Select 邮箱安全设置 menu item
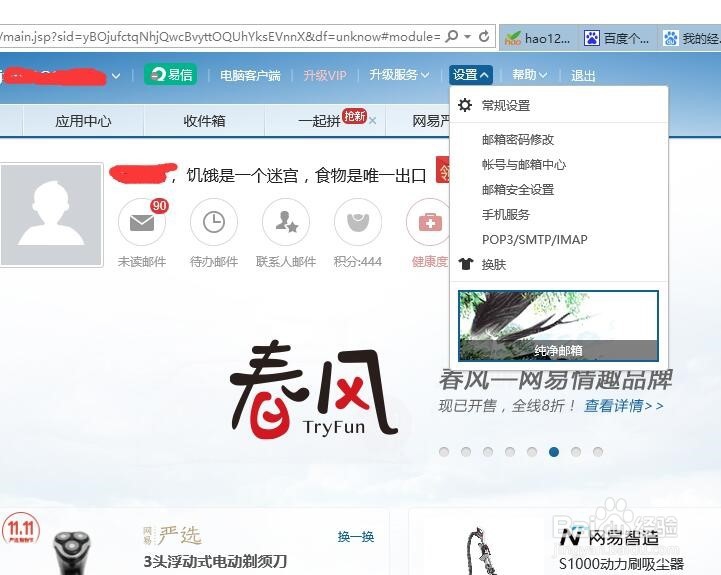721x575 pixels. coord(518,189)
